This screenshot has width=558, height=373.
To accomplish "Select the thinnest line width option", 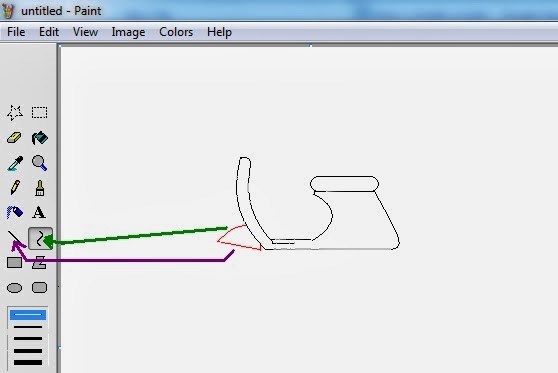I will point(28,315).
